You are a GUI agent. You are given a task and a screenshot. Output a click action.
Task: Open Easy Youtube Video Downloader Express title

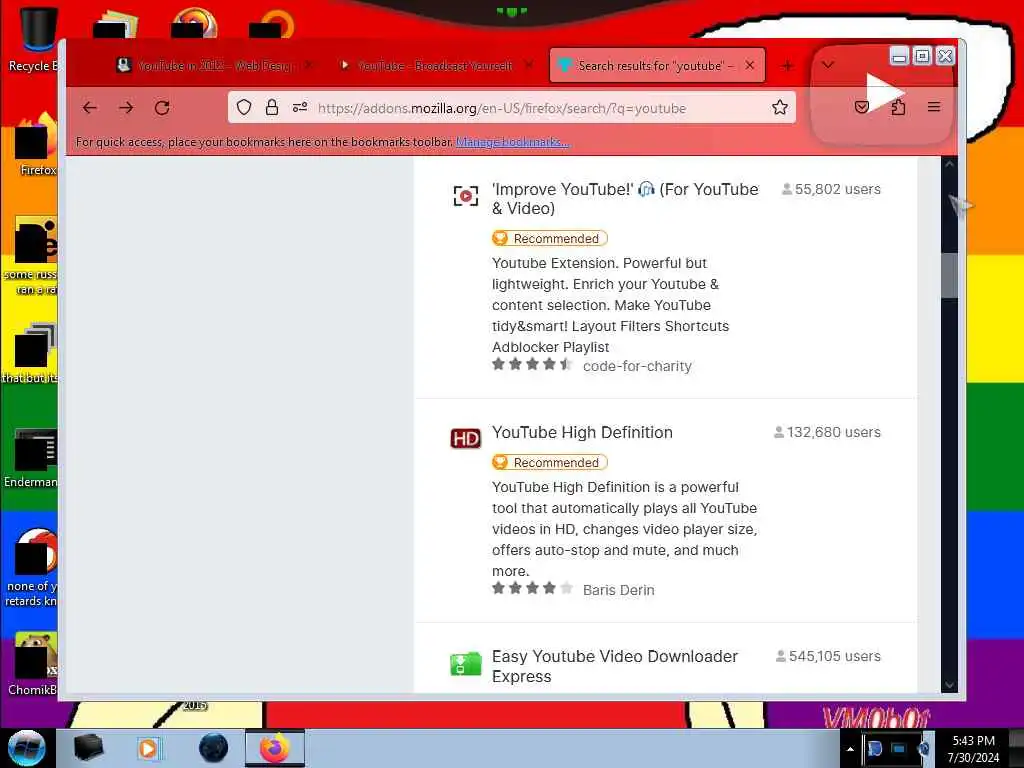click(x=615, y=666)
